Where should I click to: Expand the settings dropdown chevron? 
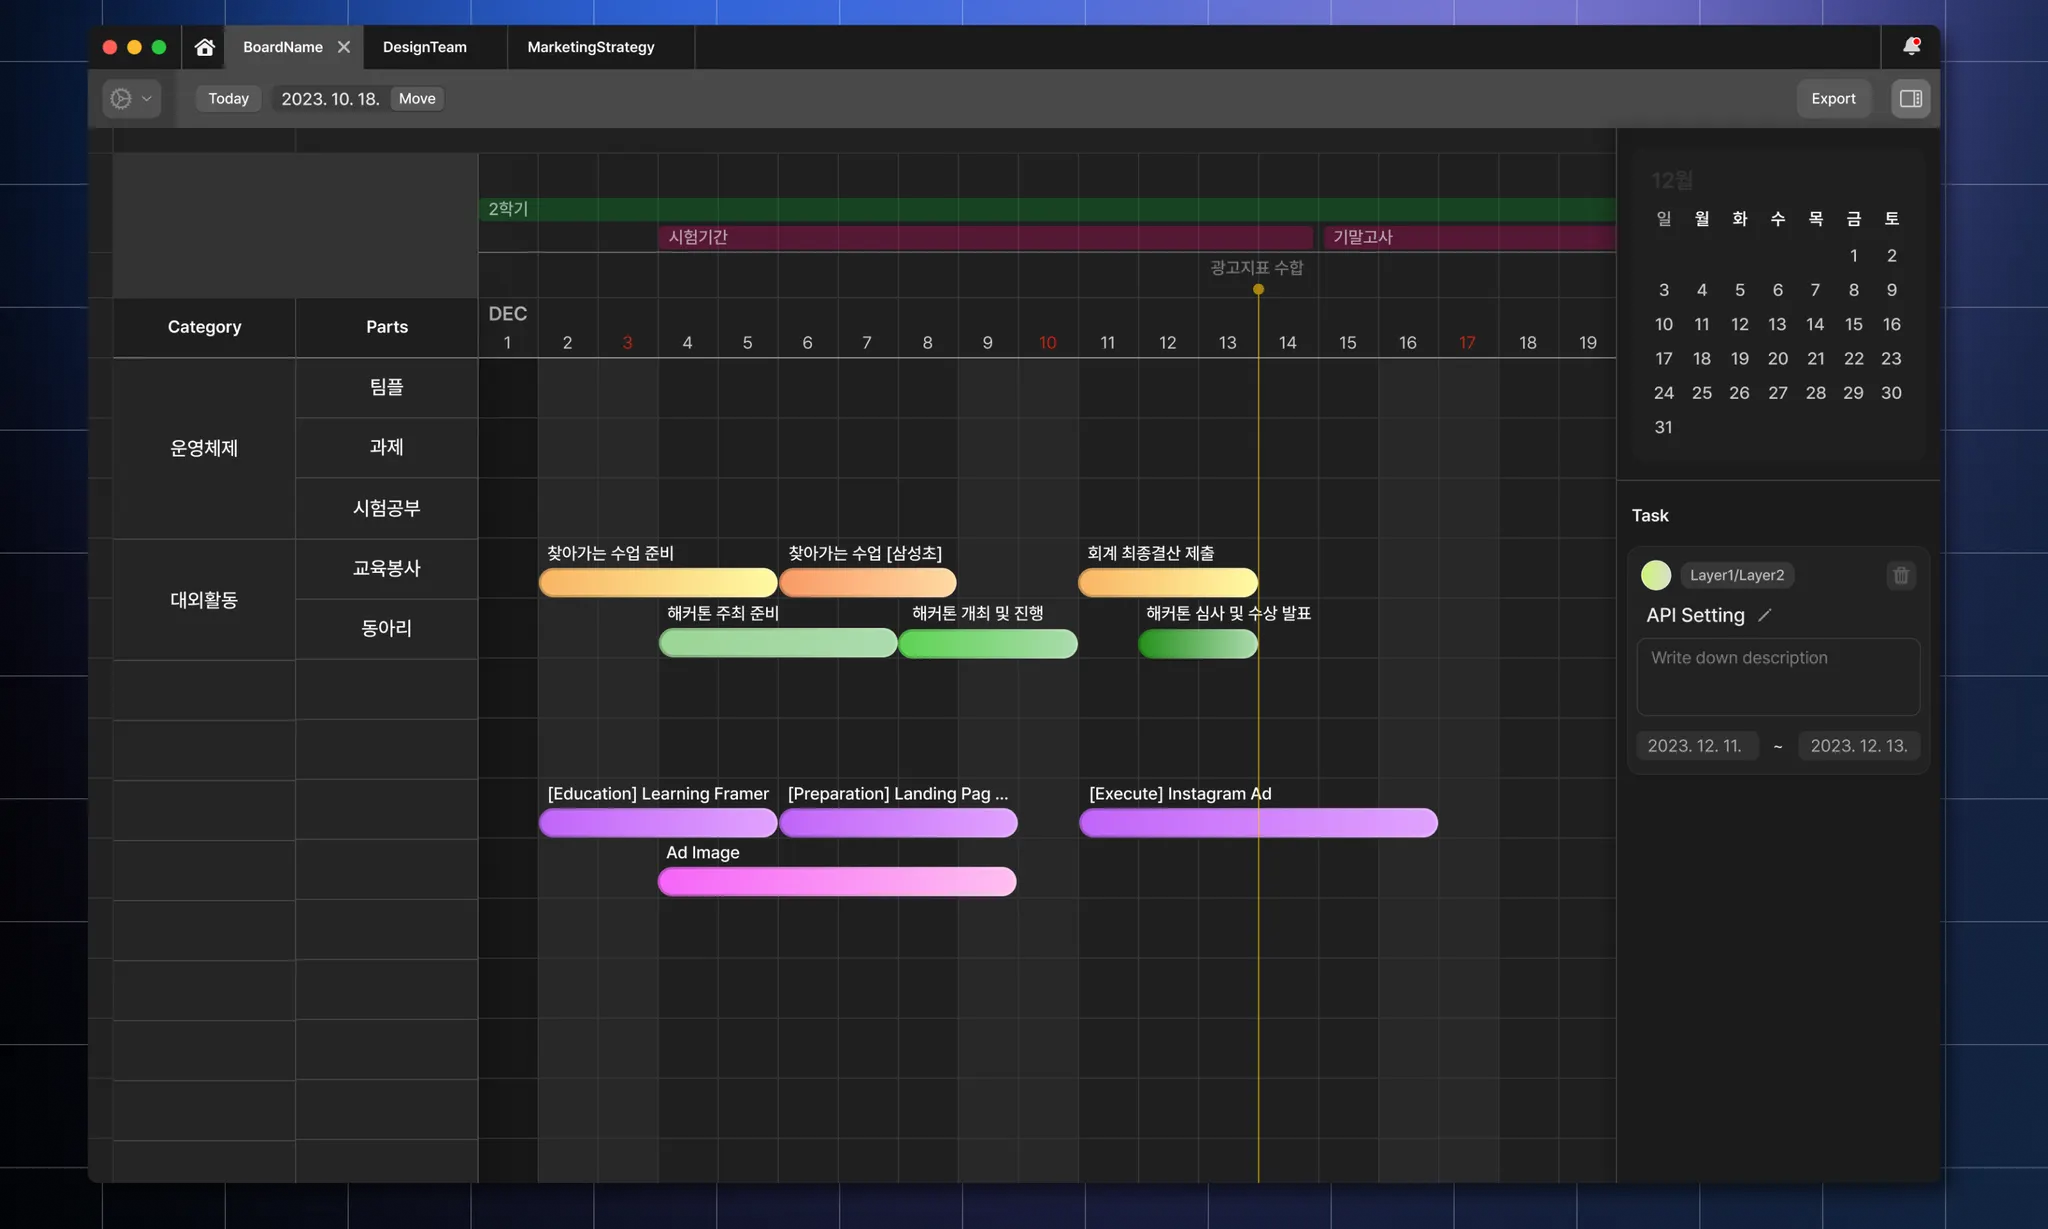tap(147, 98)
